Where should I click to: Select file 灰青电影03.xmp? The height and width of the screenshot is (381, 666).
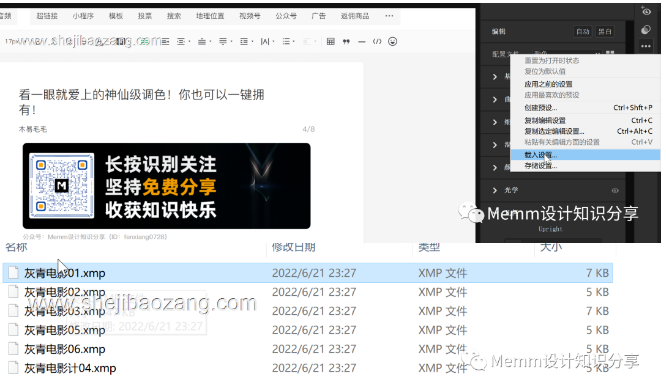(x=308, y=311)
